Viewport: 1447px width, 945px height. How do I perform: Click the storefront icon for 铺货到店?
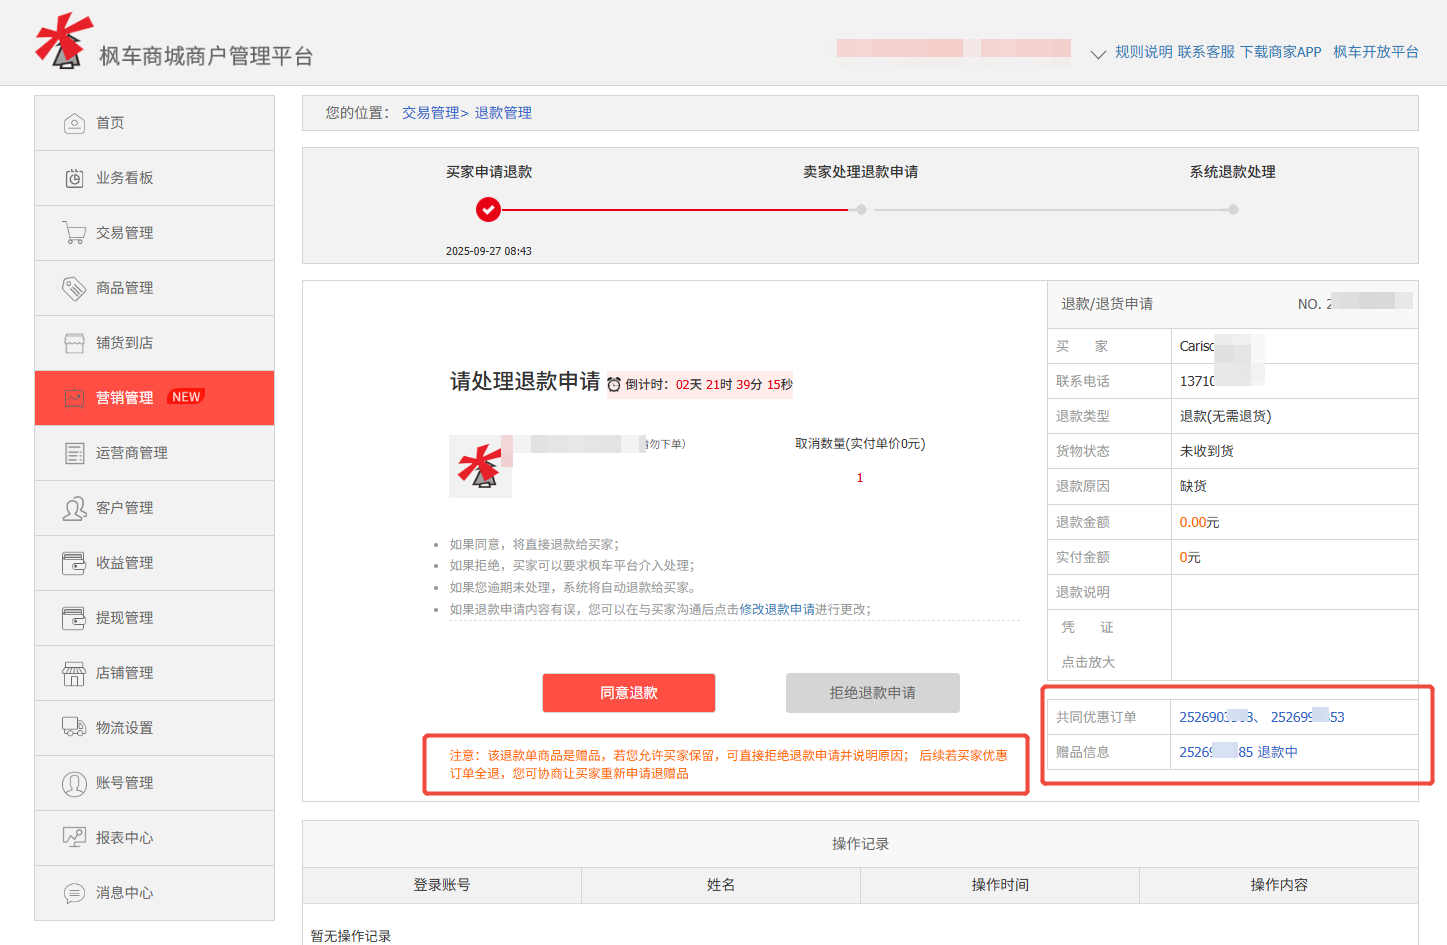click(75, 342)
